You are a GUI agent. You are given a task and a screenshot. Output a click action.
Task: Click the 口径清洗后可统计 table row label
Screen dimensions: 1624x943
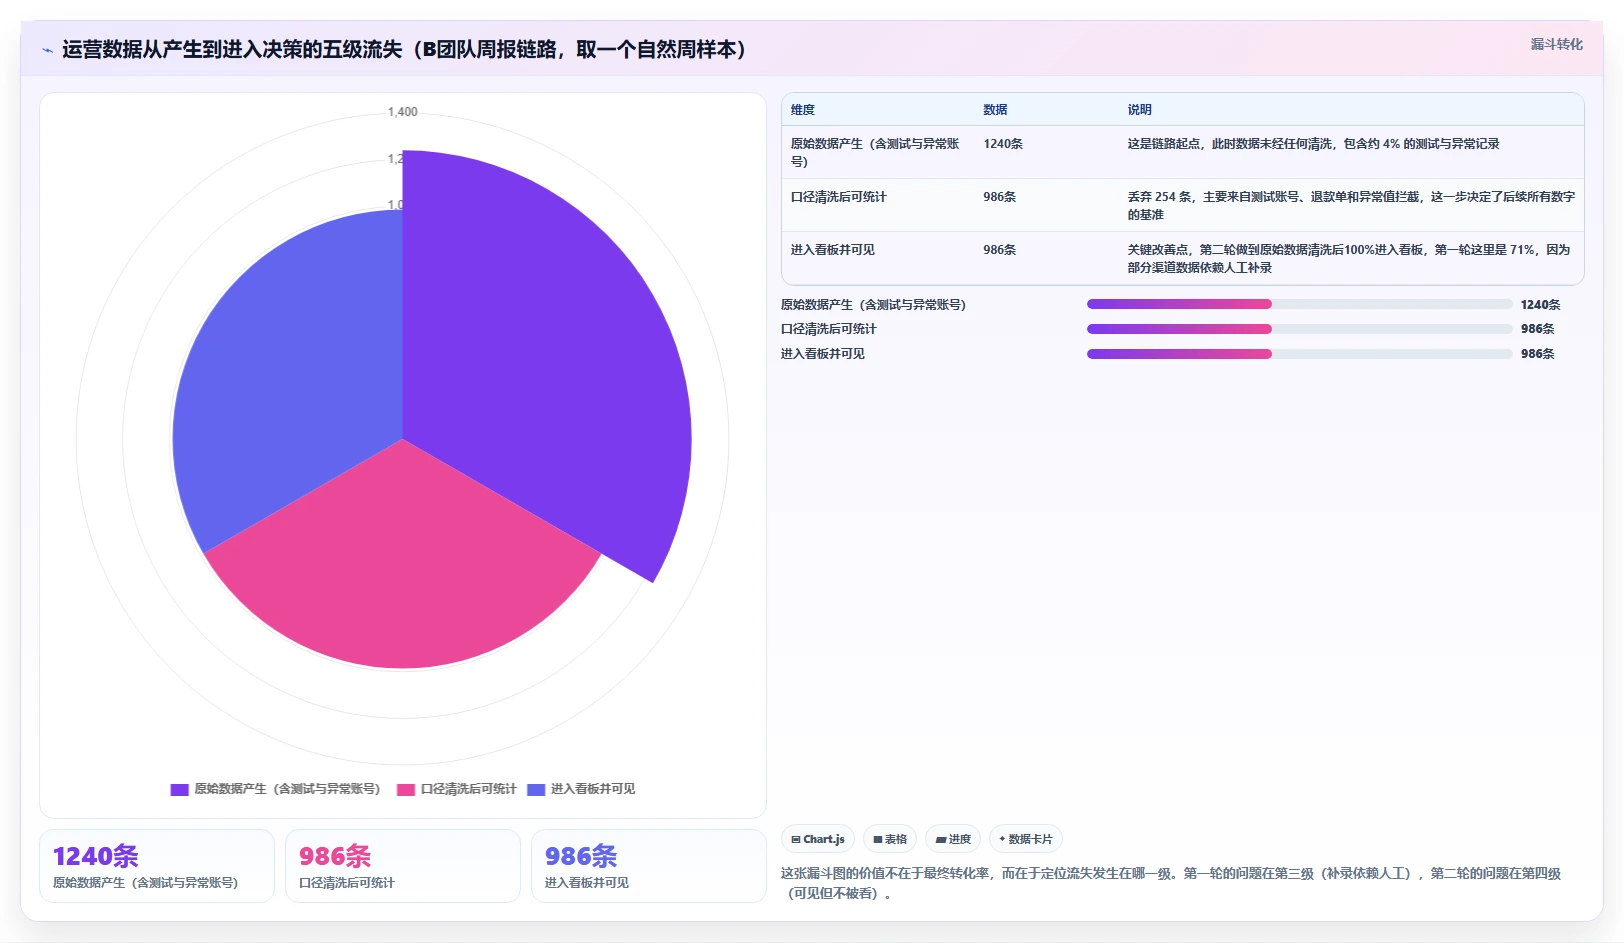tap(838, 197)
